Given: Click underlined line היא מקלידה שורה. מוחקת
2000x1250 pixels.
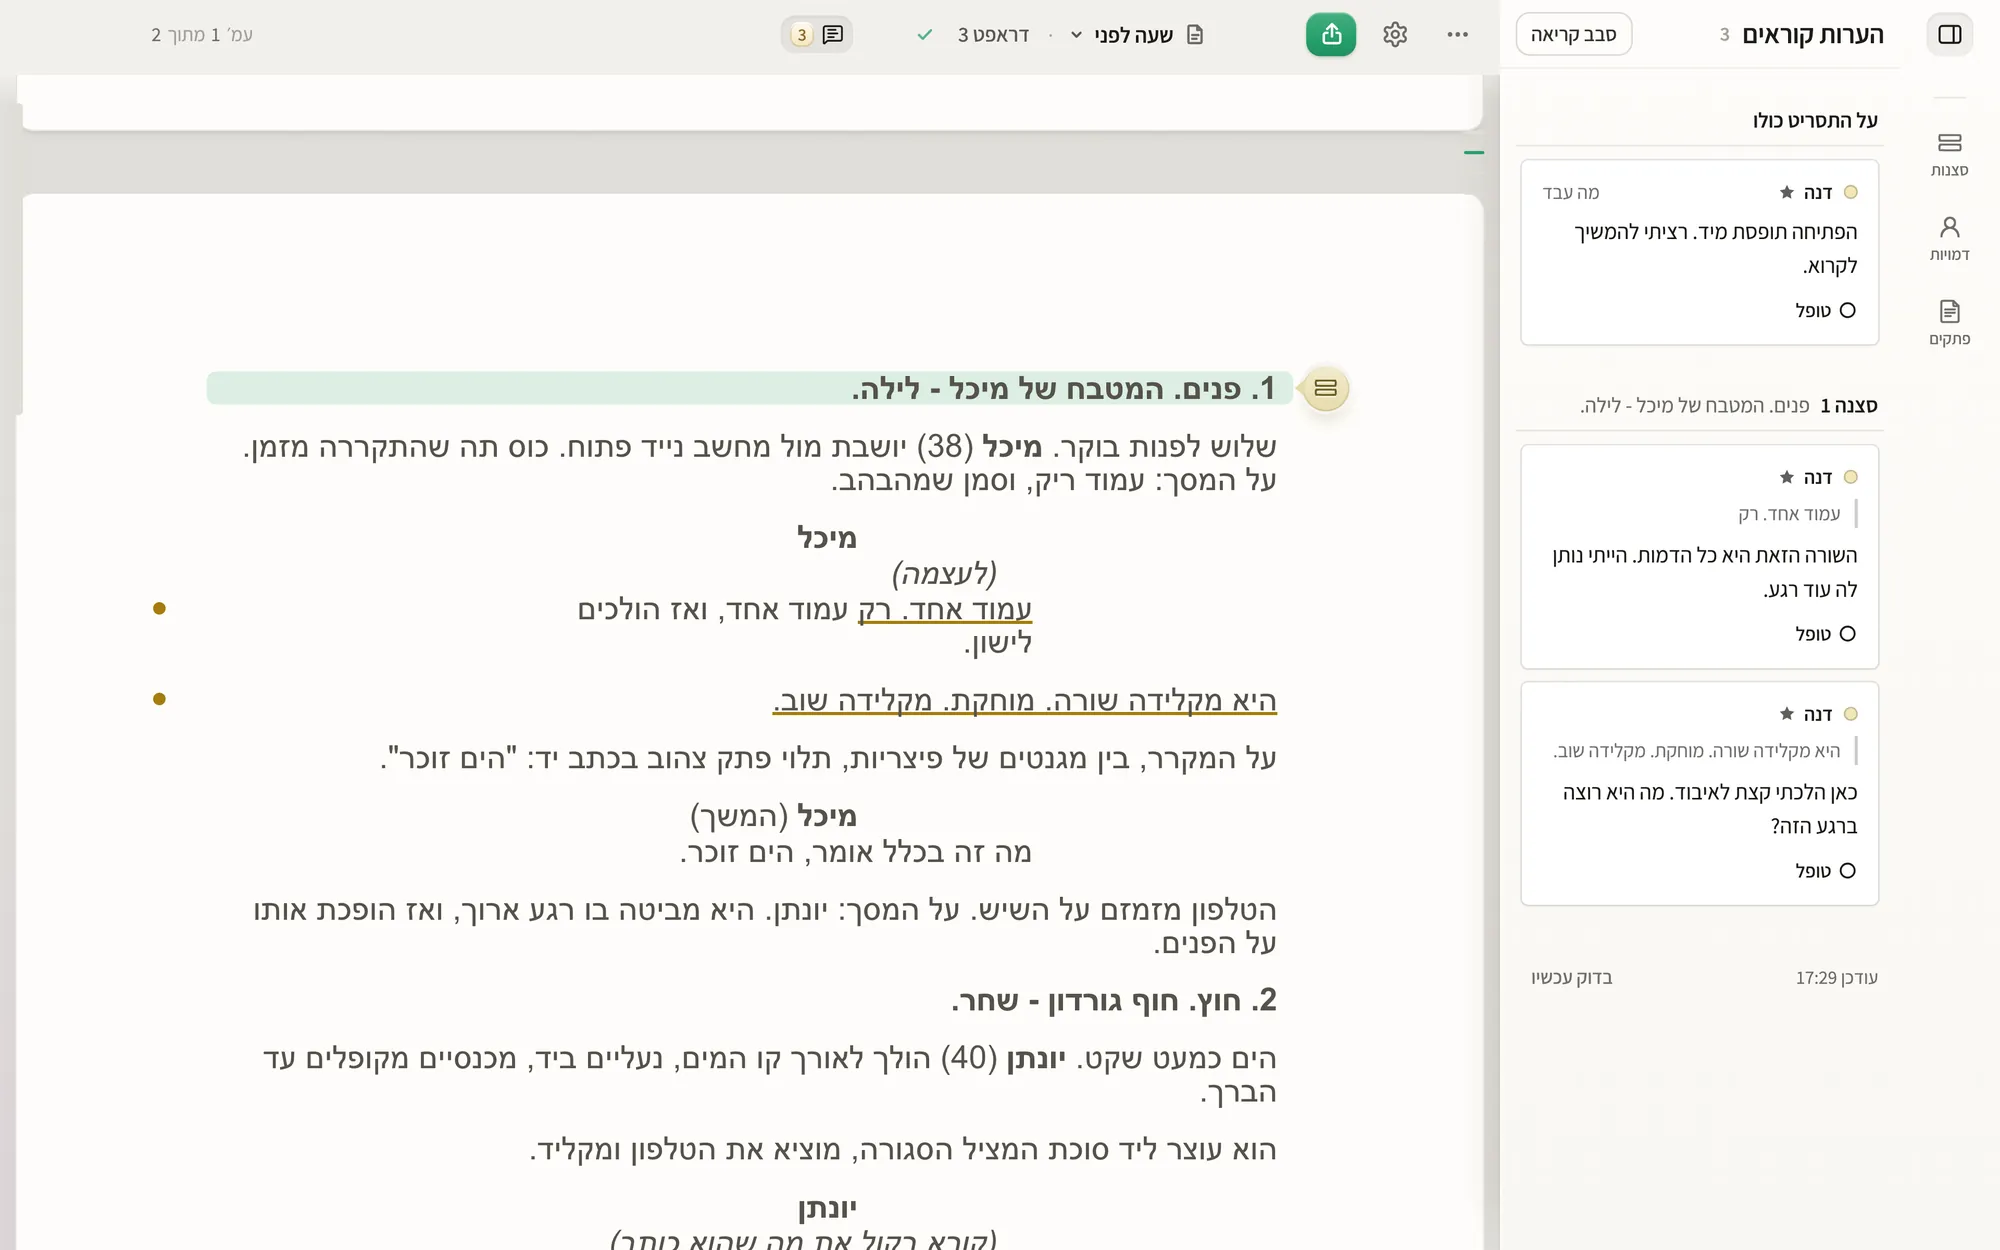Looking at the screenshot, I should click(x=1024, y=701).
